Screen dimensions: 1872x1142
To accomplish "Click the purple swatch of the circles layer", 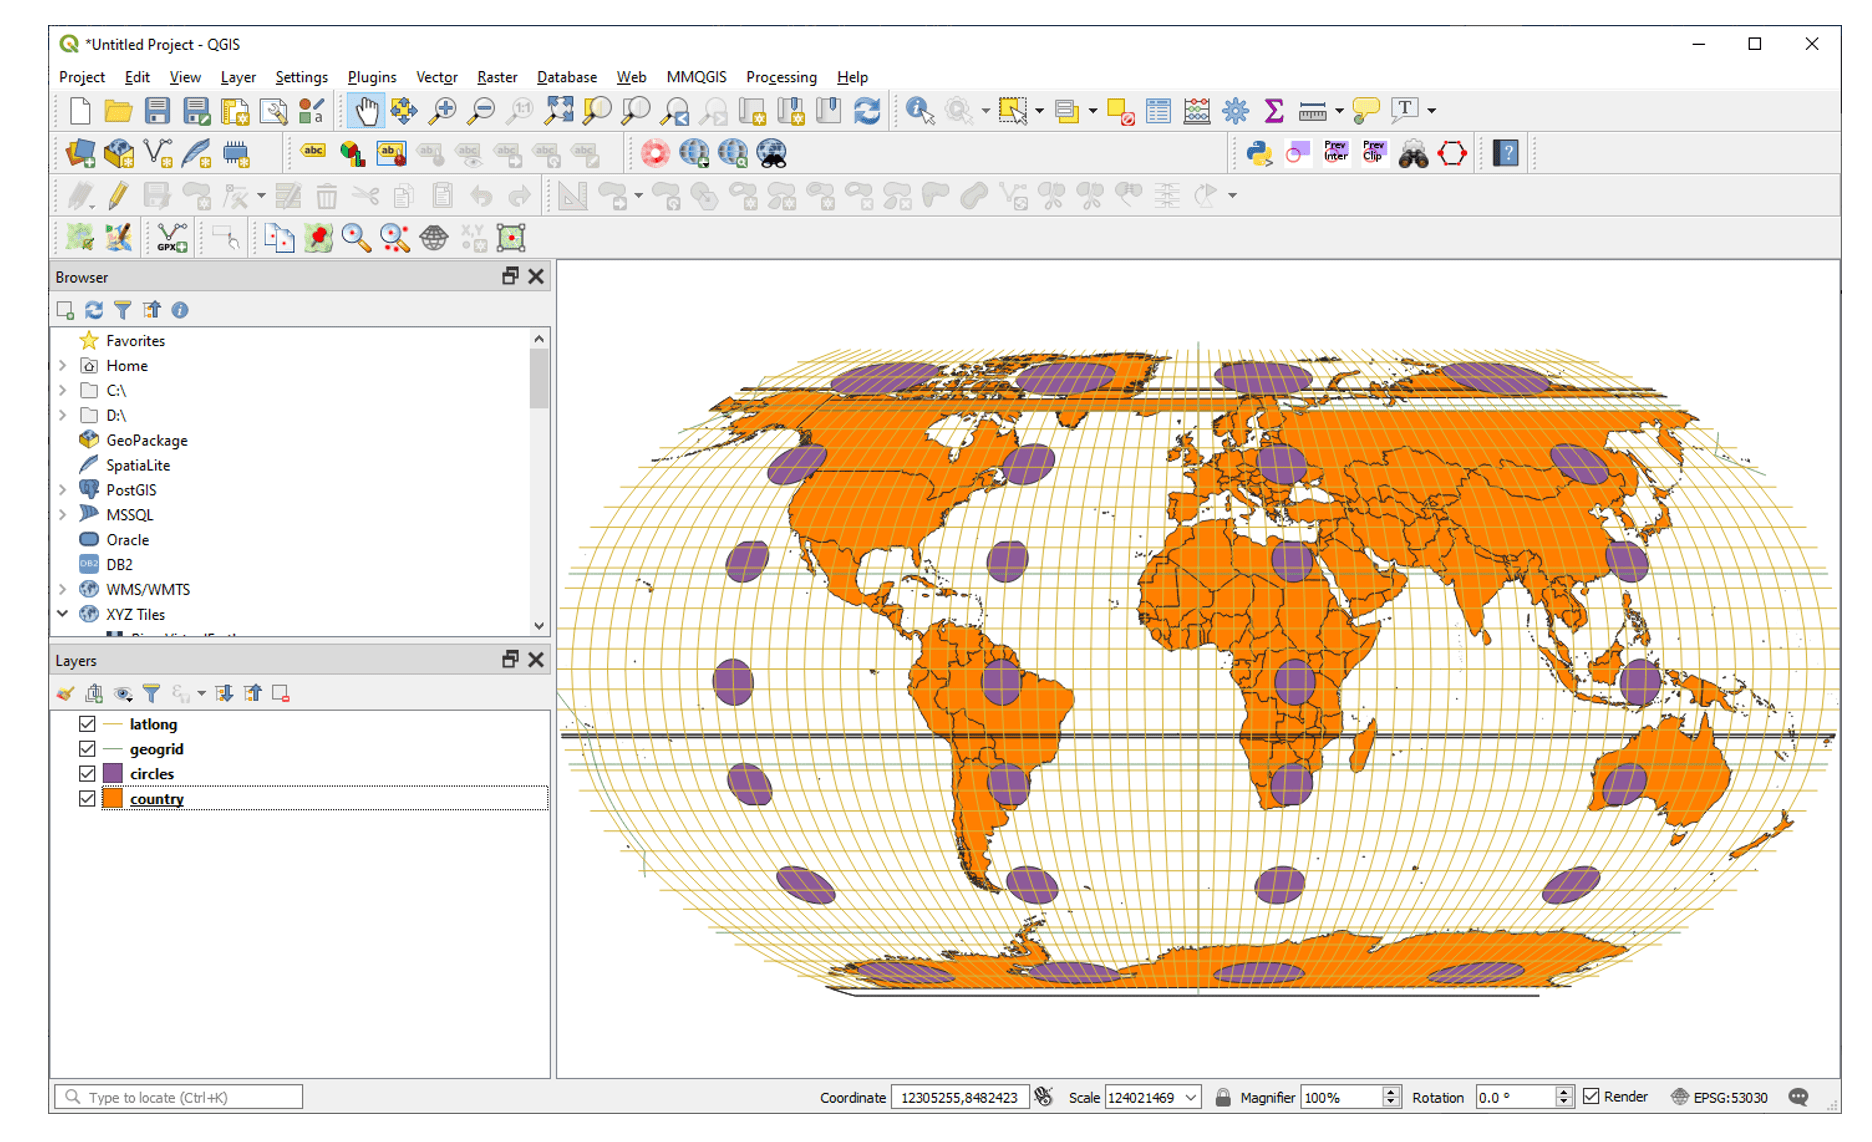I will (x=113, y=773).
